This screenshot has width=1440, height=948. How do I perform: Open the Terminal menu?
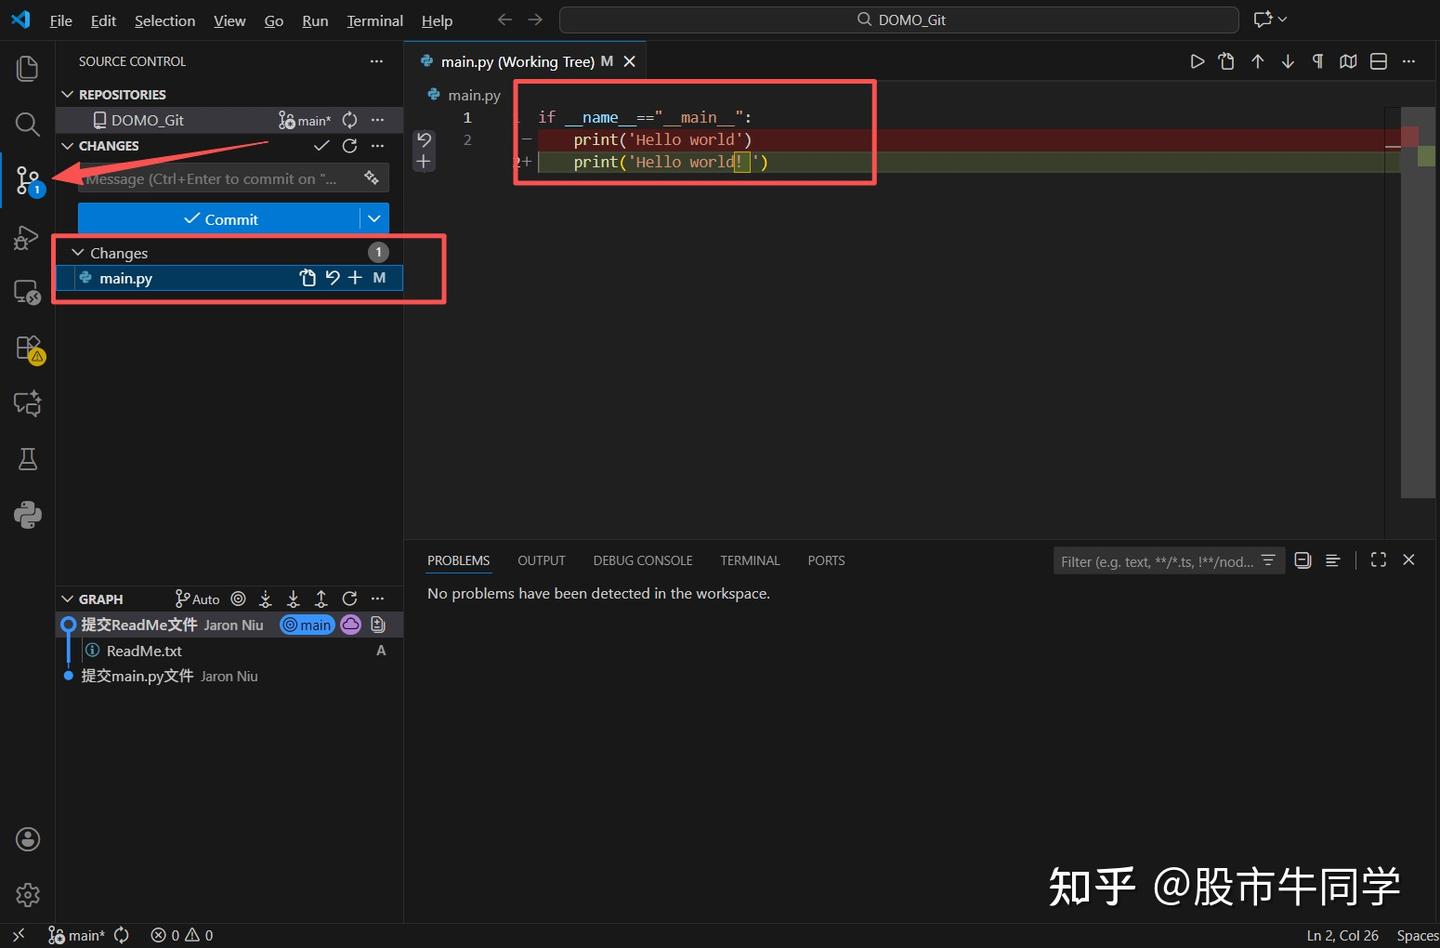click(374, 20)
